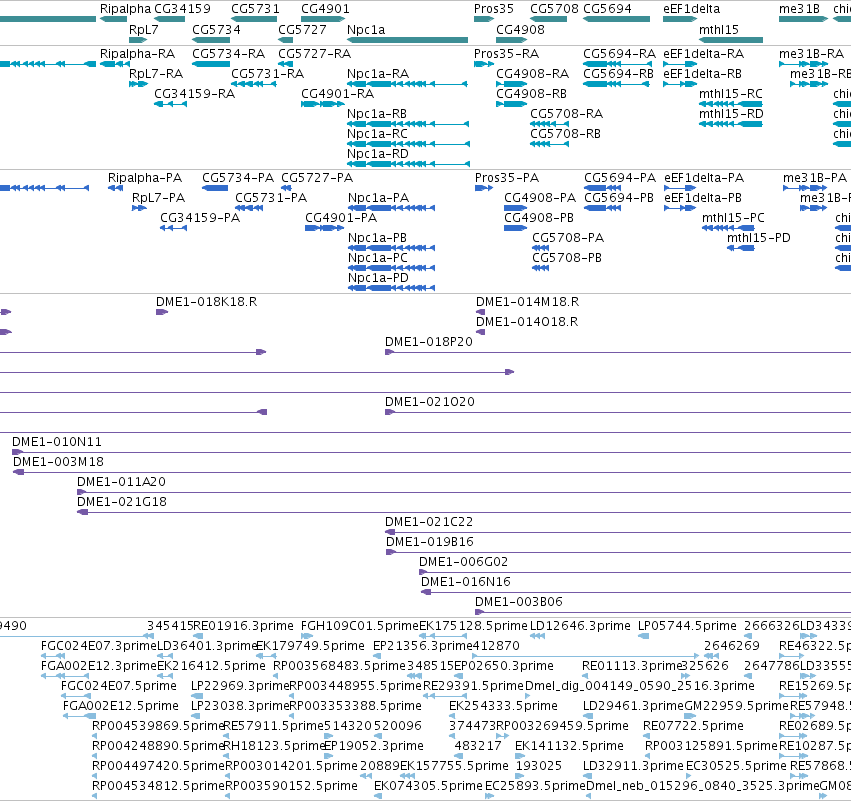
Task: Select the Ripalpha gene feature
Action: point(113,19)
